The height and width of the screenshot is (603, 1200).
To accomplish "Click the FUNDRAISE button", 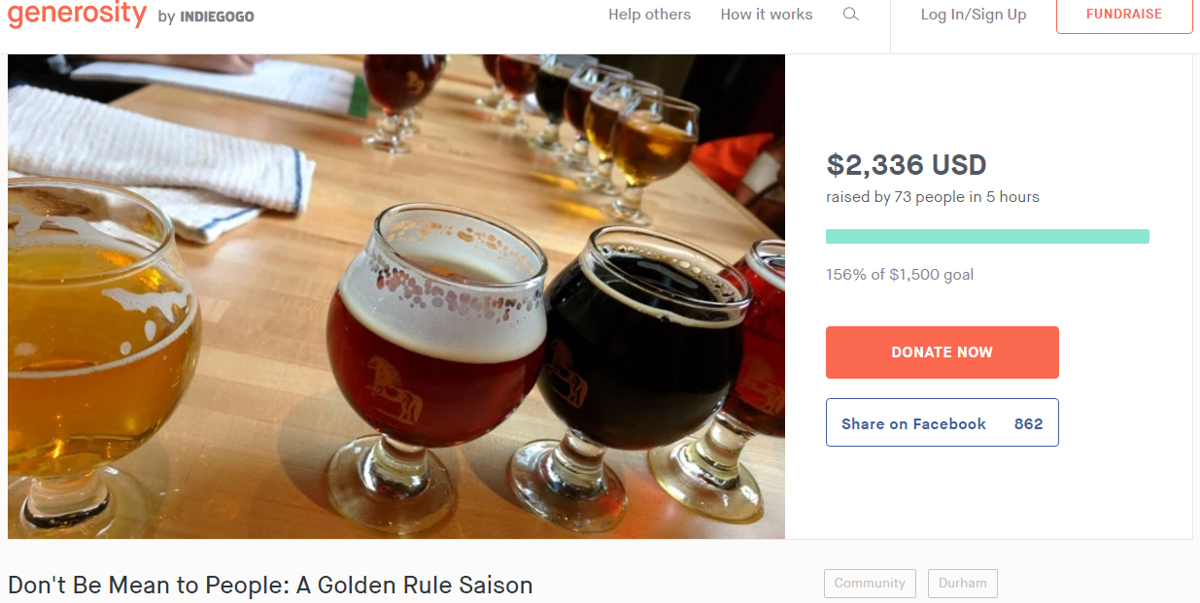I will (x=1124, y=15).
